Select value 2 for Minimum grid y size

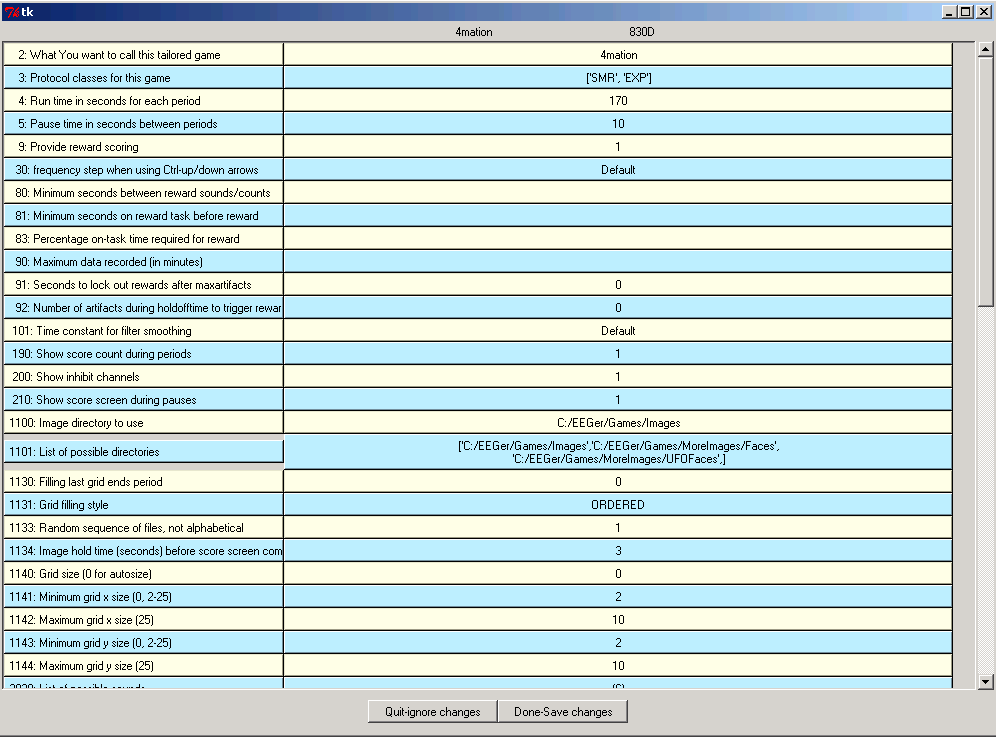tap(618, 642)
